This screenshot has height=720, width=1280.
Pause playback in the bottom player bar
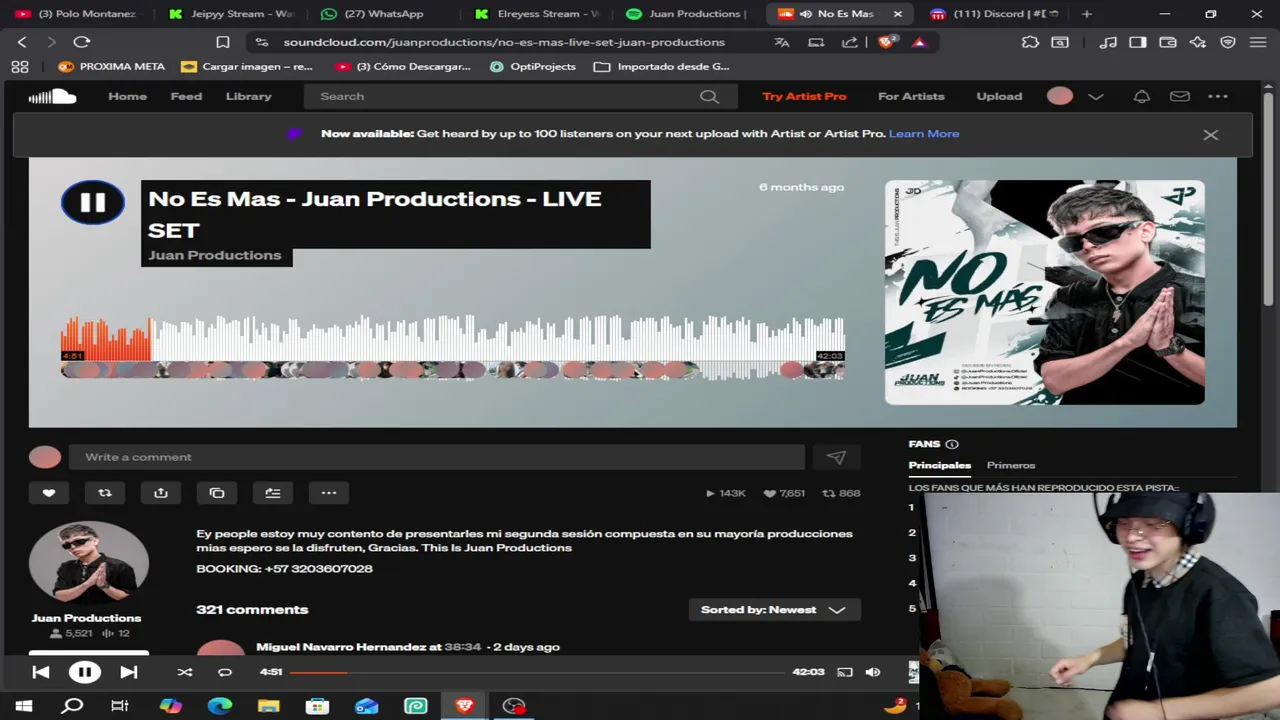[x=84, y=672]
